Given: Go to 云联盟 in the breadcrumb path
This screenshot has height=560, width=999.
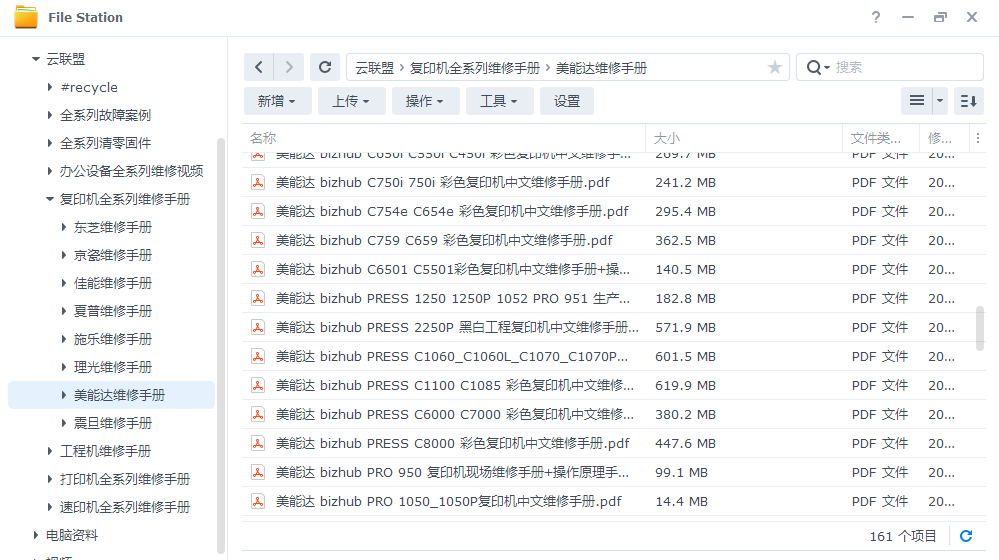Looking at the screenshot, I should click(374, 68).
